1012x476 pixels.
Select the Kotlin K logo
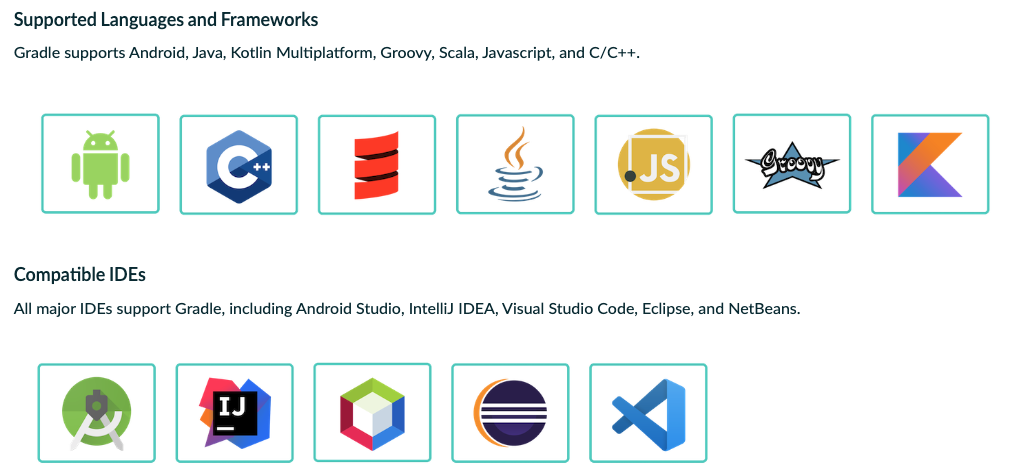[x=930, y=164]
